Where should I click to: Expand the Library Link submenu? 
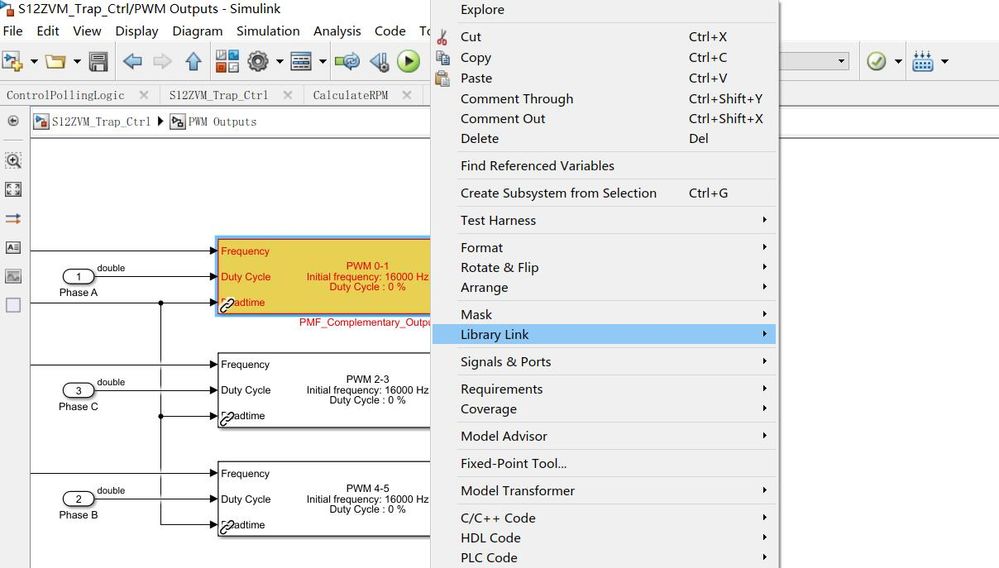pyautogui.click(x=604, y=334)
